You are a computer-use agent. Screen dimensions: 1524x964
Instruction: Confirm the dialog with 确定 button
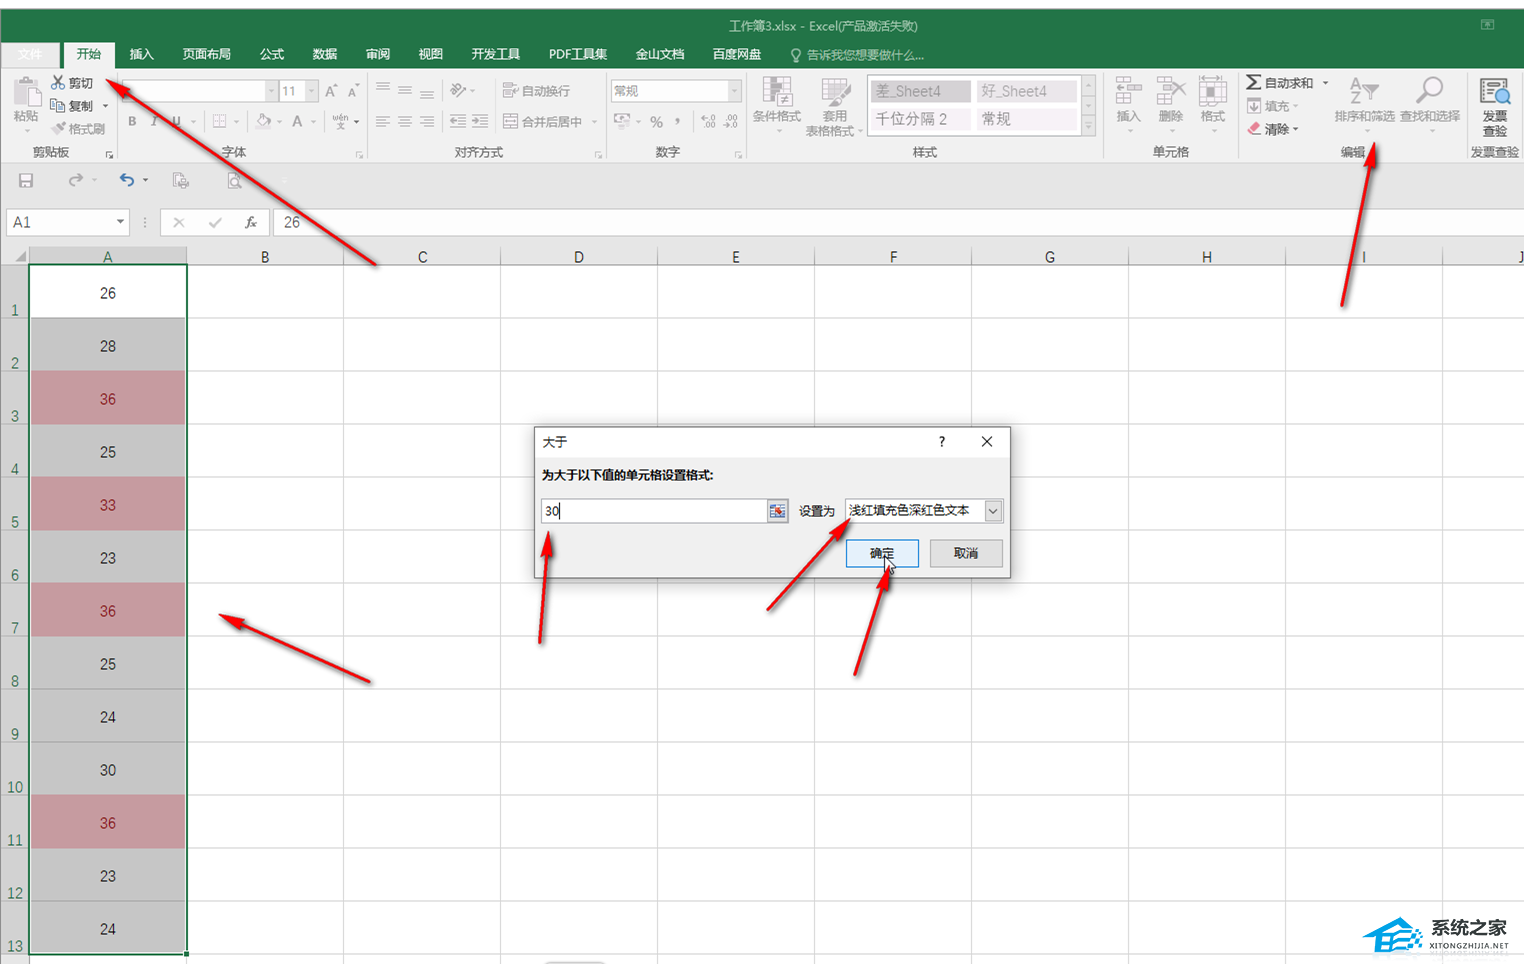tap(881, 553)
